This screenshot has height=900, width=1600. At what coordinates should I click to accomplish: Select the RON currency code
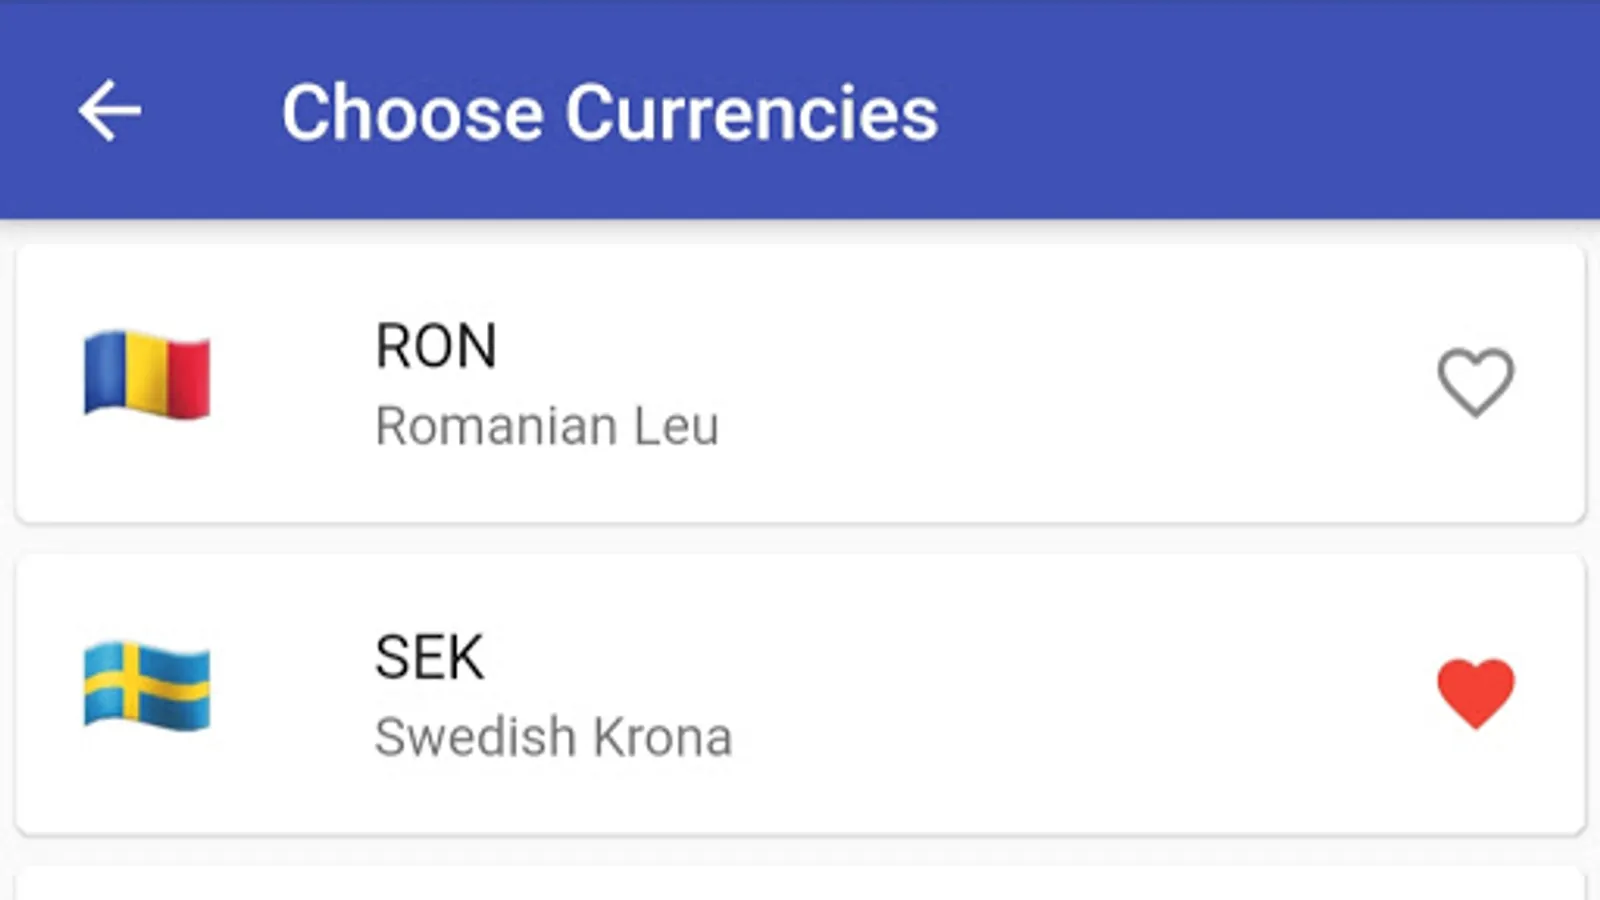coord(436,346)
